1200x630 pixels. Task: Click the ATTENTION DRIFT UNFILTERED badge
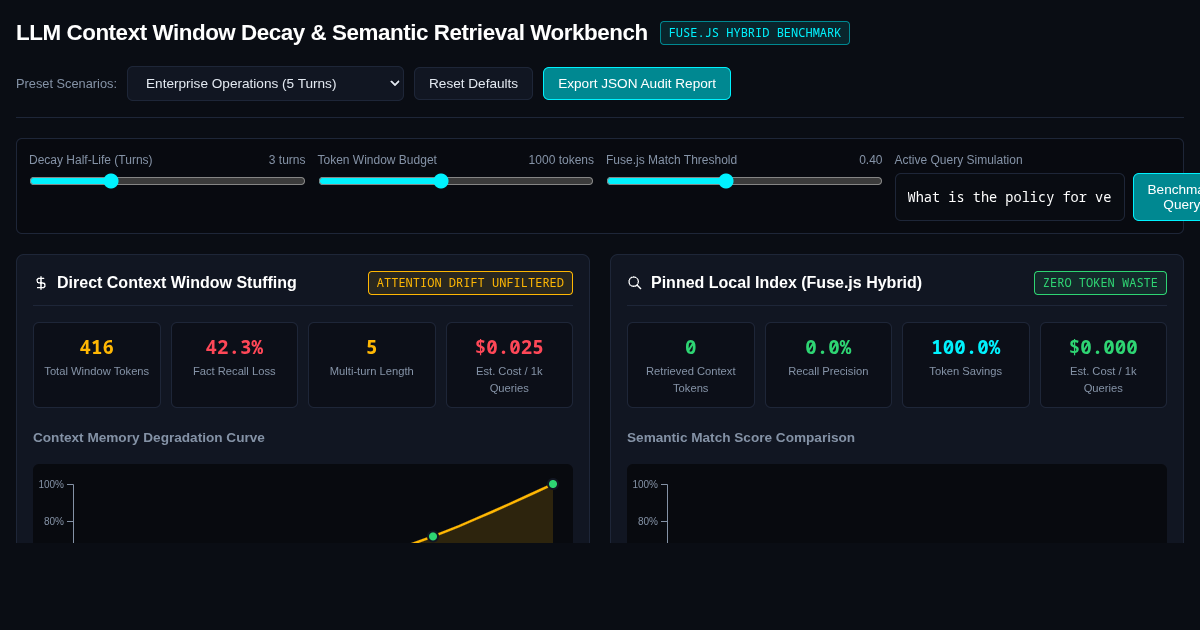(x=470, y=283)
